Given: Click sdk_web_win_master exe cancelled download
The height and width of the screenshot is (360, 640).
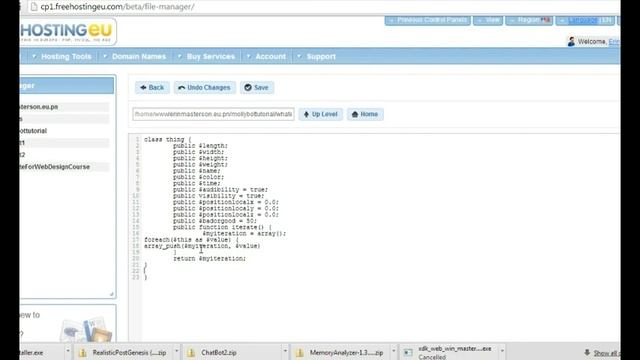Looking at the screenshot, I should (x=455, y=353).
